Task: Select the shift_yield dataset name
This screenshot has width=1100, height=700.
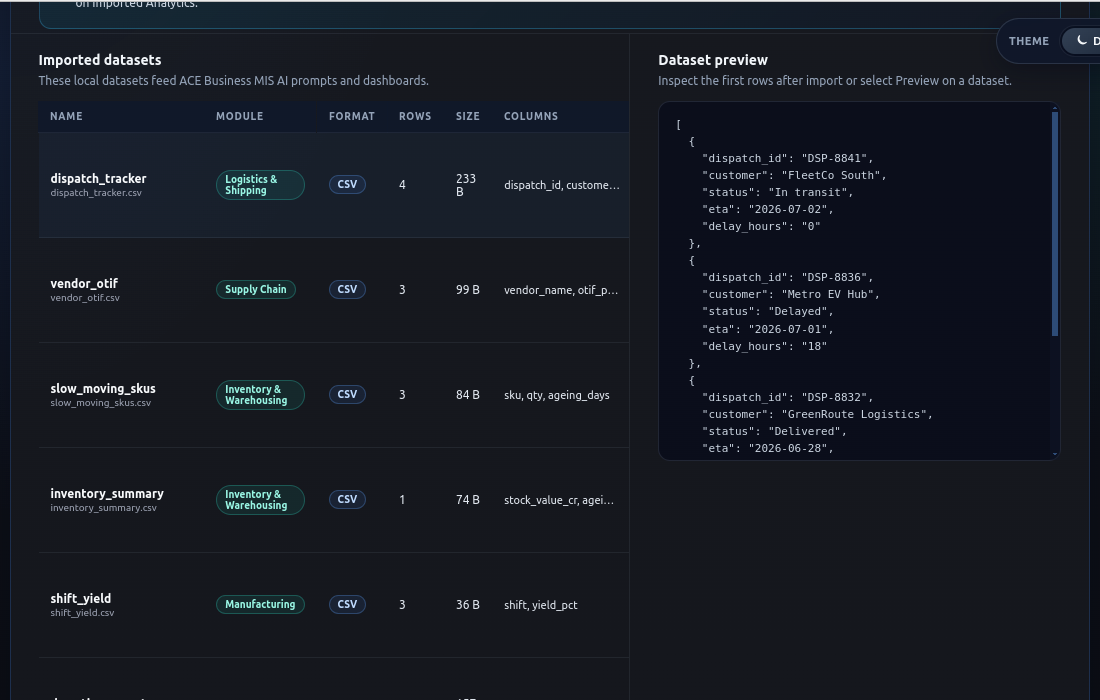Action: point(81,598)
